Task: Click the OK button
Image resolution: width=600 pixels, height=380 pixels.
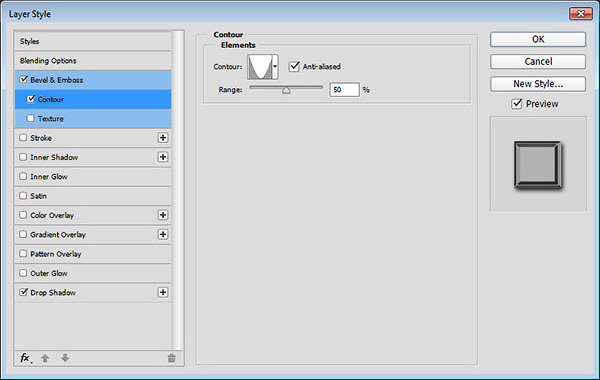Action: point(538,39)
